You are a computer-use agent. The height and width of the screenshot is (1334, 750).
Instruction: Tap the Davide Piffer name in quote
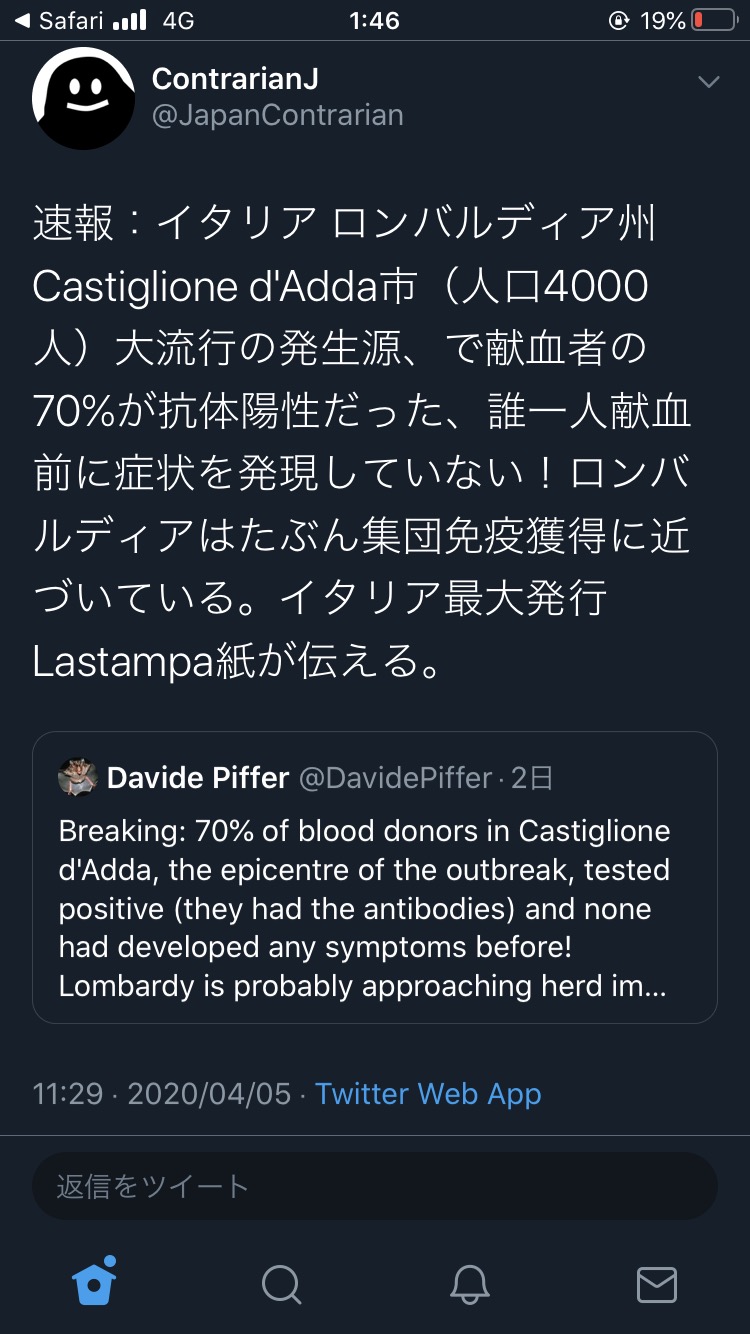click(198, 778)
